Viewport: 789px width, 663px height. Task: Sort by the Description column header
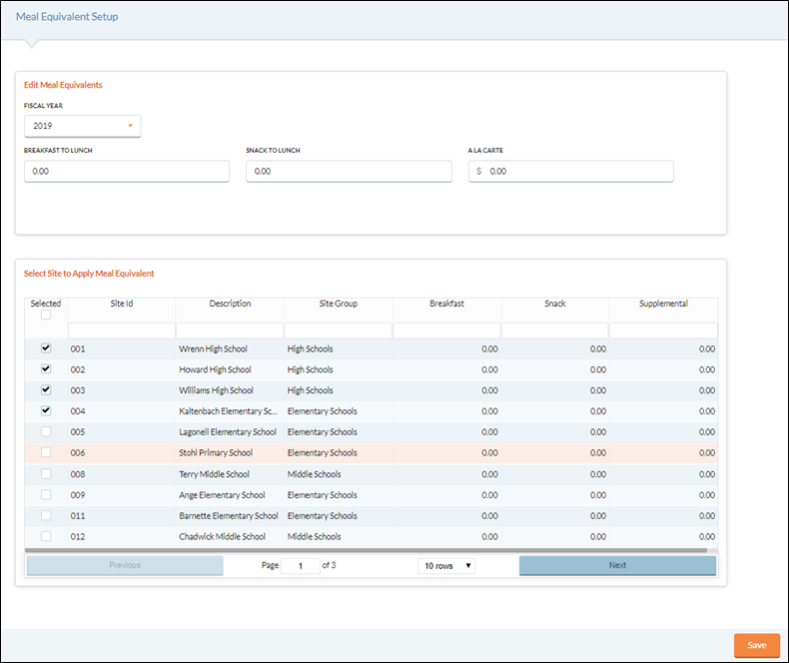[x=230, y=303]
